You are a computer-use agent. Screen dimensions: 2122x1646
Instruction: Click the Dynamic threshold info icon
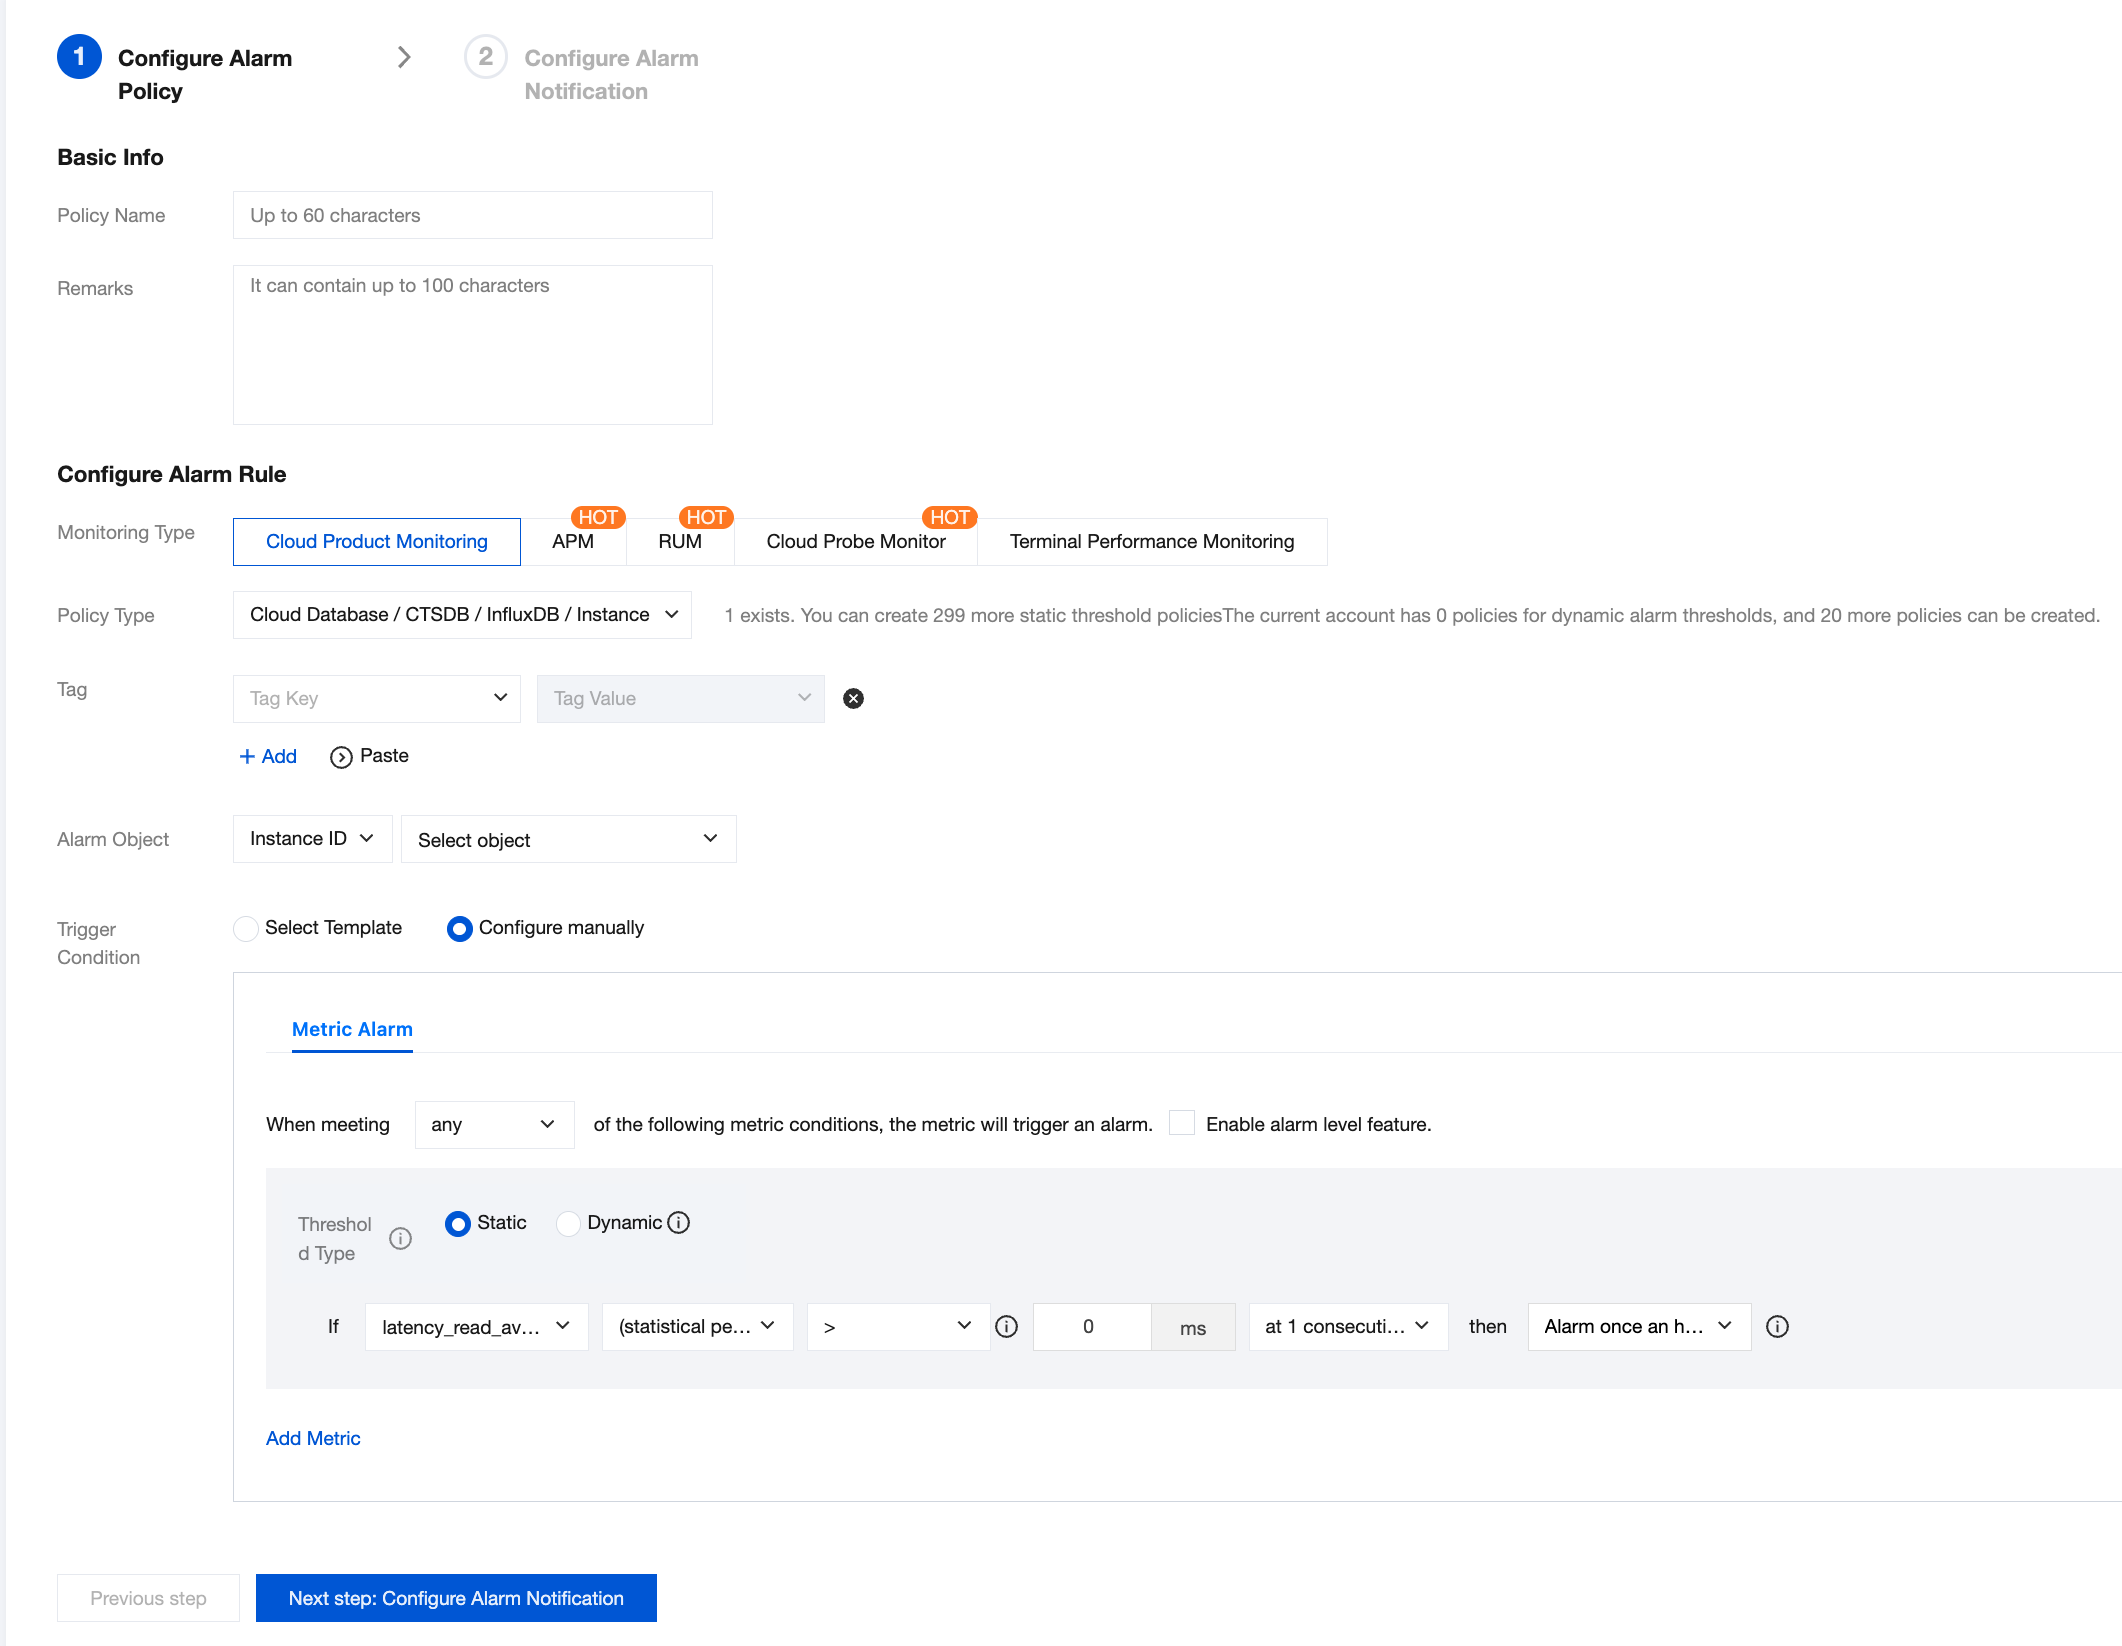click(679, 1223)
